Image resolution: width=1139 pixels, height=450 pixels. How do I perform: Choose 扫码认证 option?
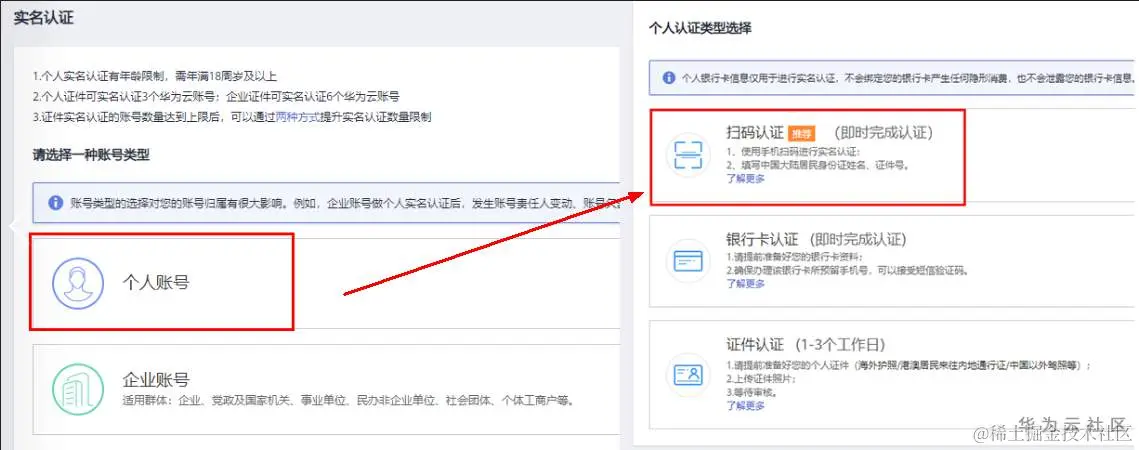pos(891,156)
